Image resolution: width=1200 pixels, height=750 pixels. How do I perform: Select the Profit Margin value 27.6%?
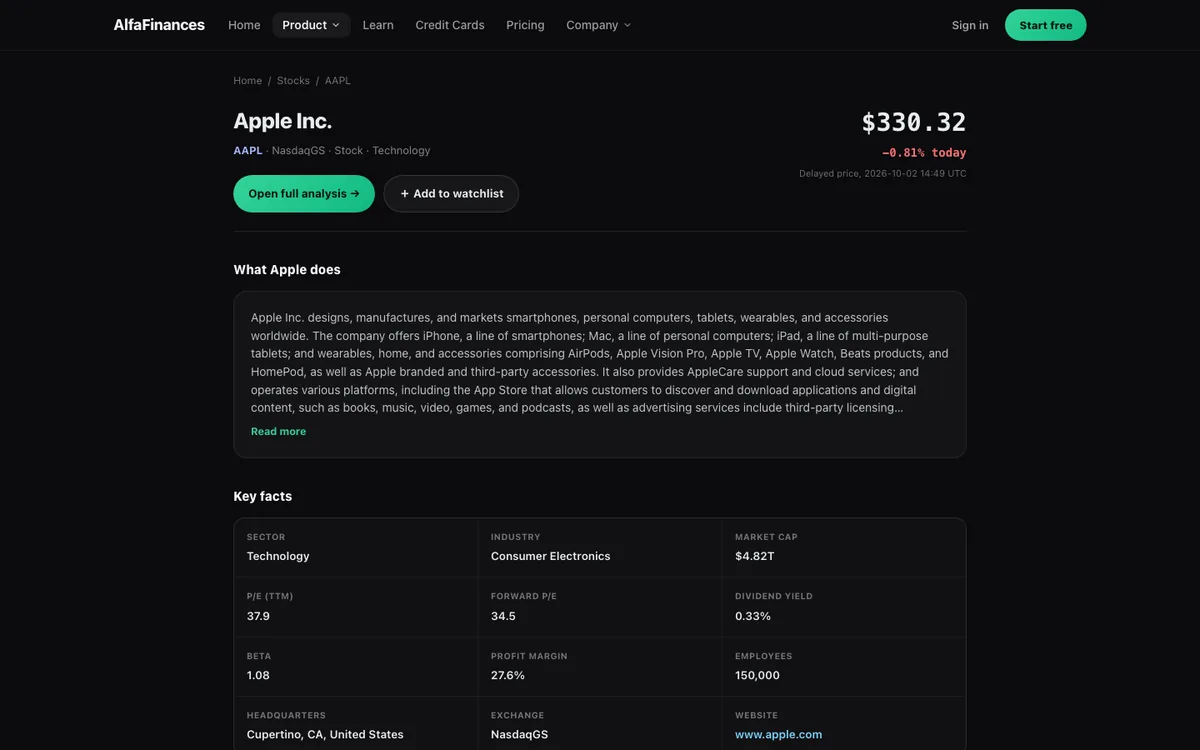(x=508, y=676)
